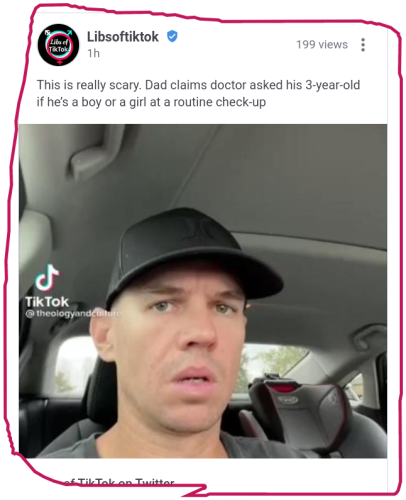
Task: Open the @theologyandculture handle watermark
Action: [x=73, y=314]
